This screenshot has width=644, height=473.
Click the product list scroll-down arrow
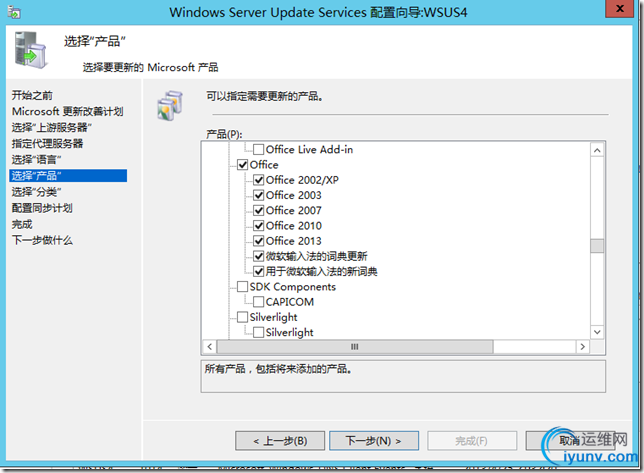click(597, 332)
